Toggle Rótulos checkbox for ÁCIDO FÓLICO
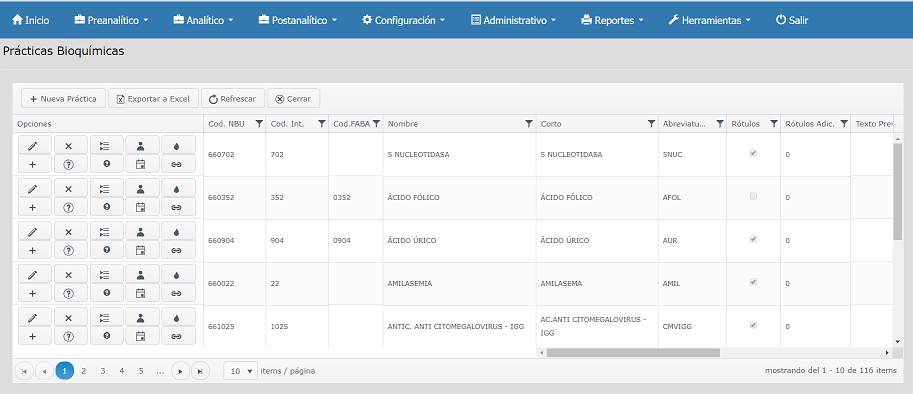Viewport: 913px width, 394px height. 753,197
